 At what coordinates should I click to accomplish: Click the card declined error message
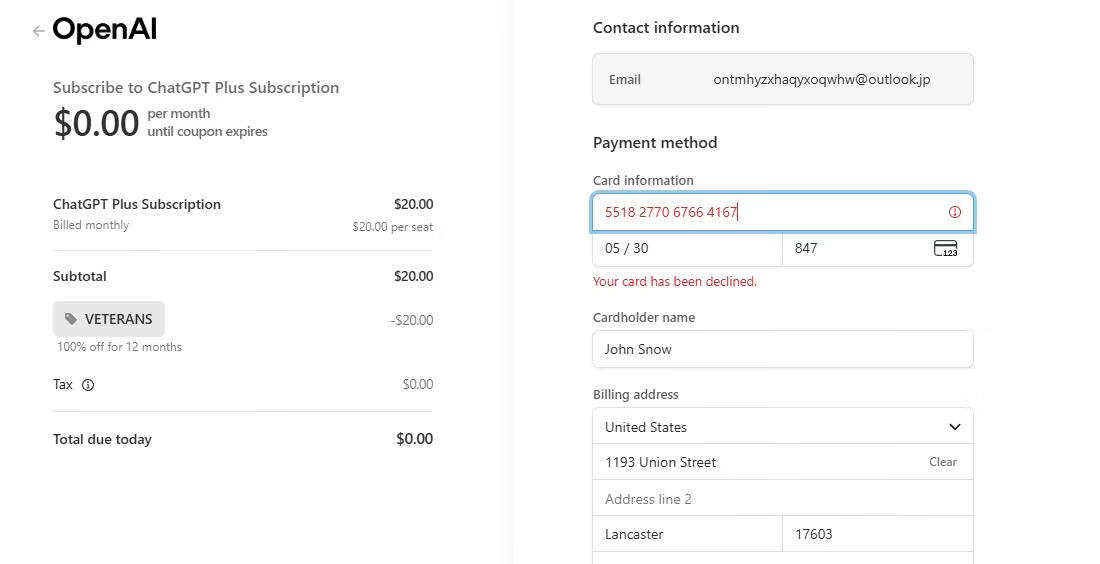675,282
